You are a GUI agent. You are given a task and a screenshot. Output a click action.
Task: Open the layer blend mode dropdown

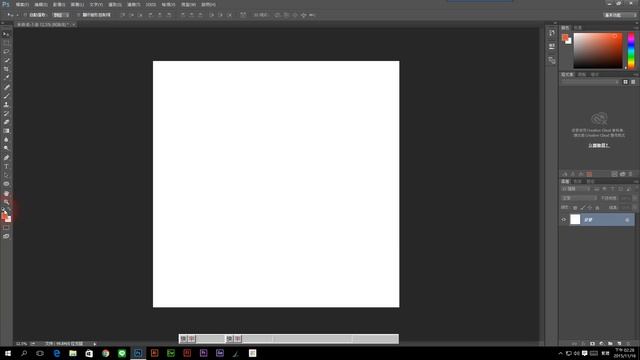coord(579,198)
